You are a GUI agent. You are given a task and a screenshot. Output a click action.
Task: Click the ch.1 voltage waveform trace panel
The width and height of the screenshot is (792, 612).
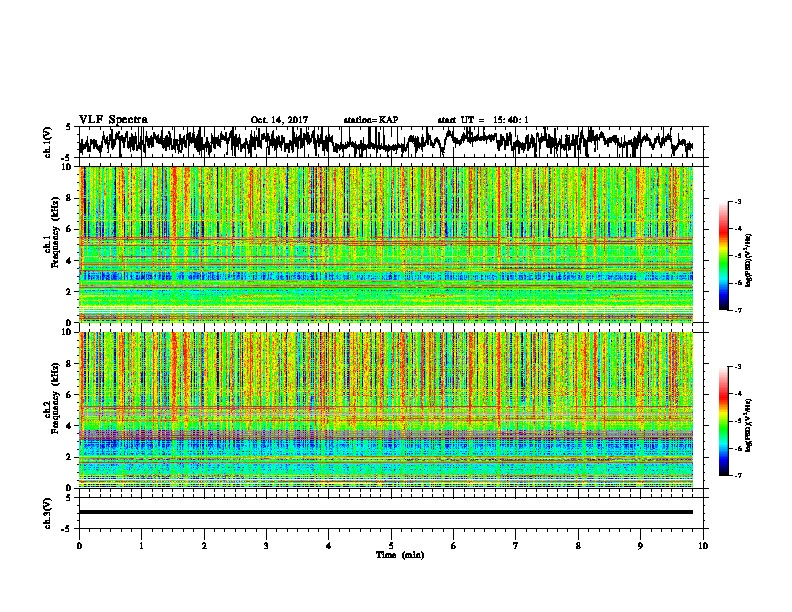coord(390,142)
